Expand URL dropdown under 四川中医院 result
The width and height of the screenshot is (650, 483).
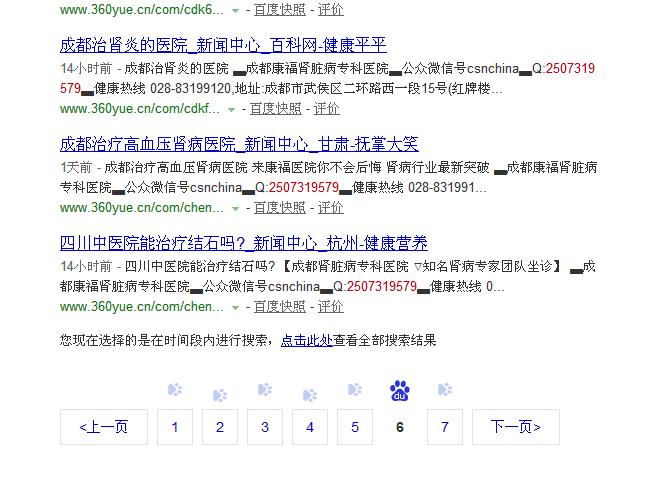coord(235,308)
